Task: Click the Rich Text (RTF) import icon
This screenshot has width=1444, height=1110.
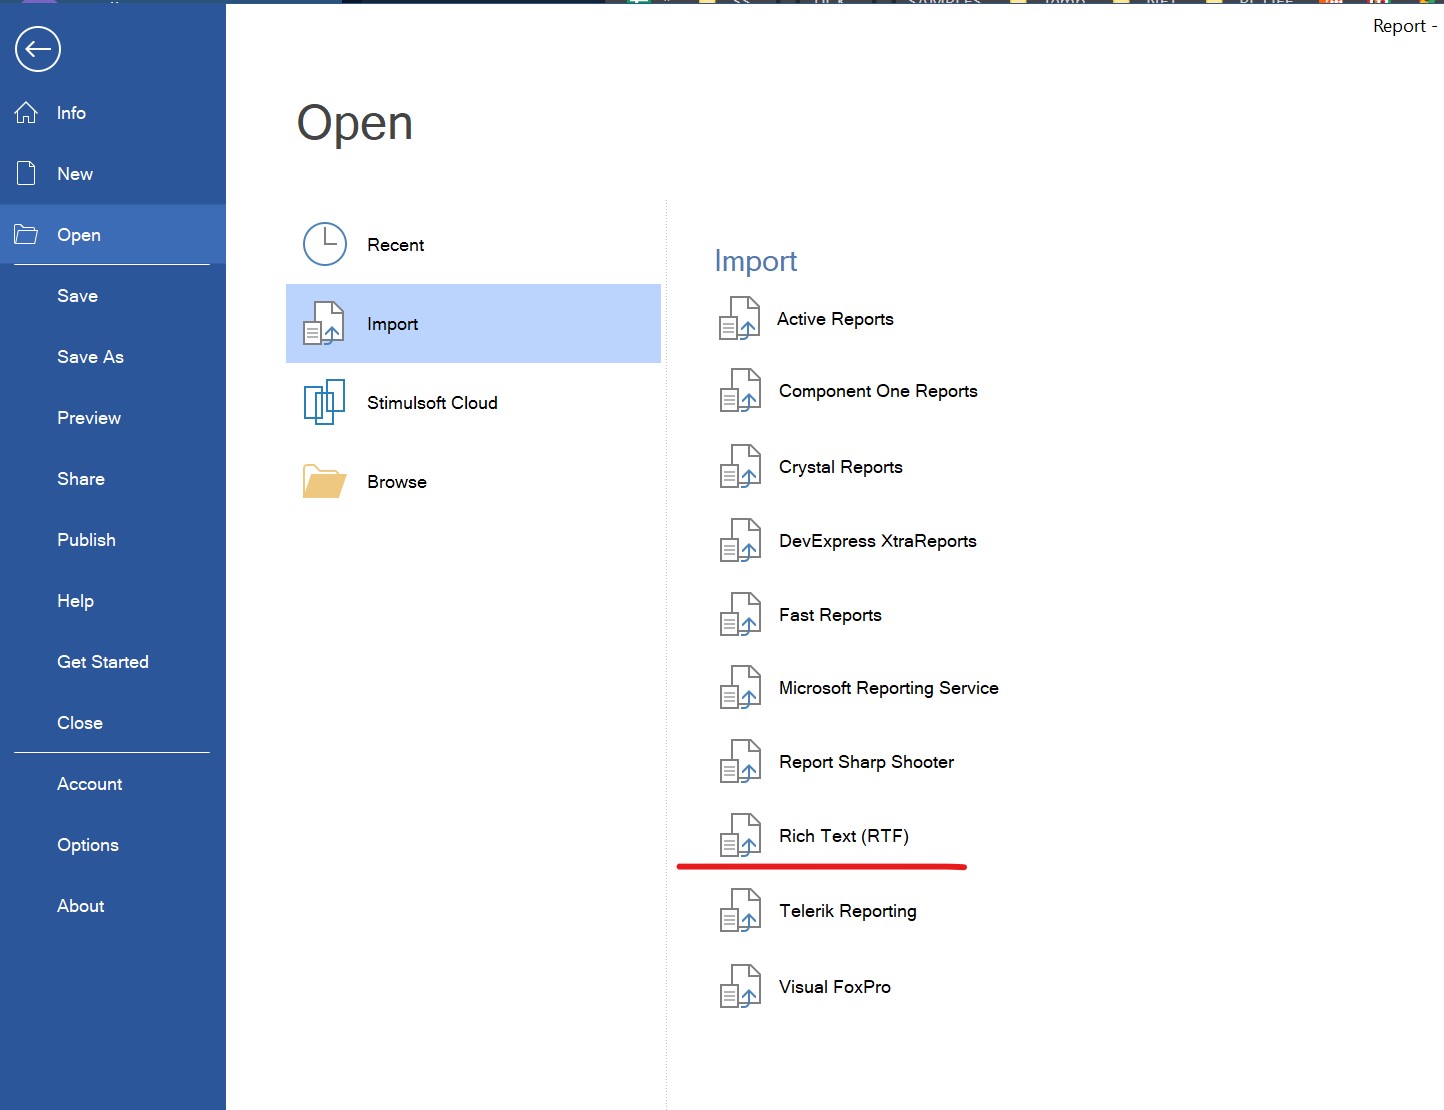Action: [740, 835]
